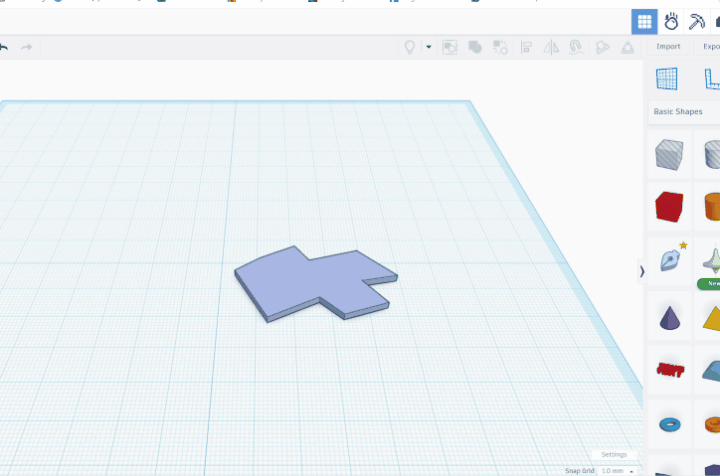Toggle the Show All lightbulb icon
720x476 pixels.
coord(410,47)
